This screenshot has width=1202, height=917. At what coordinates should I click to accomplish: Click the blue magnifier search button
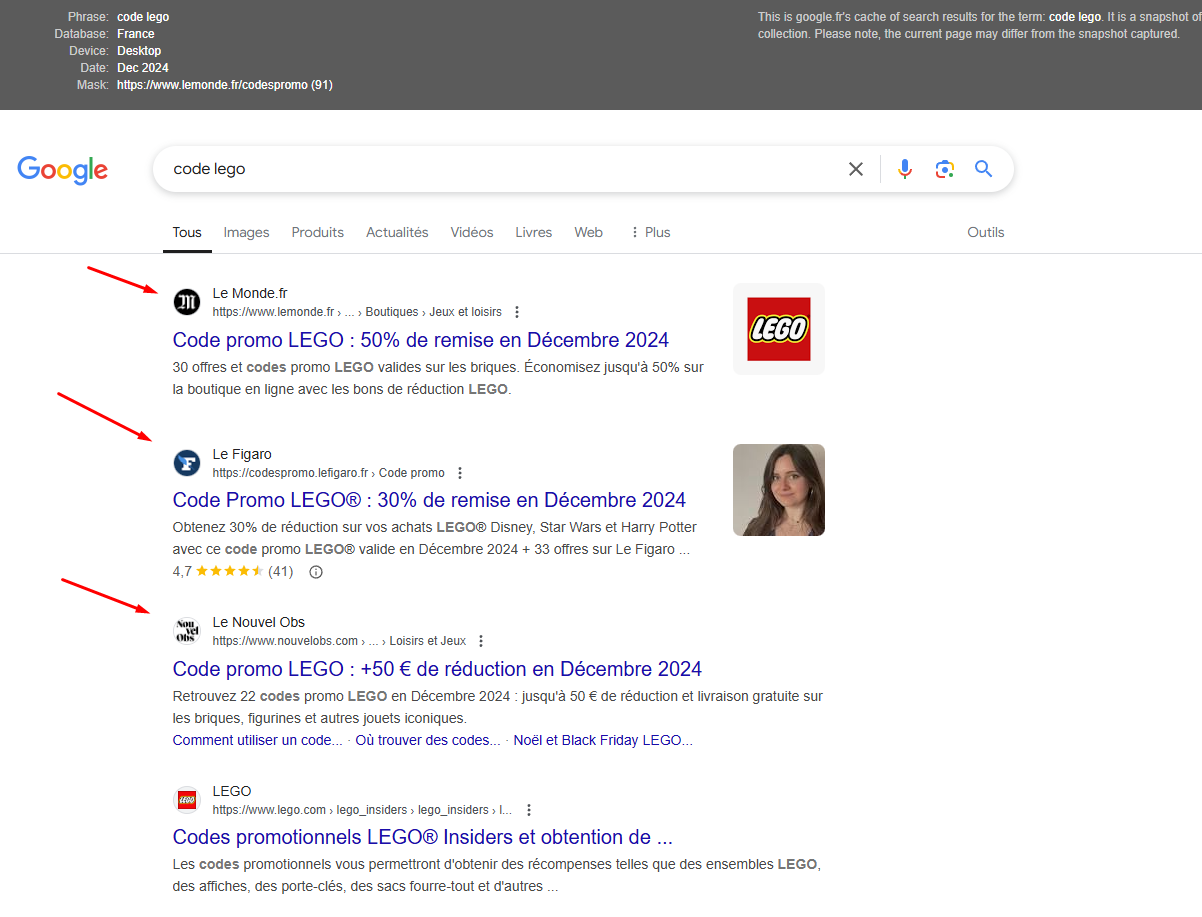pyautogui.click(x=984, y=169)
